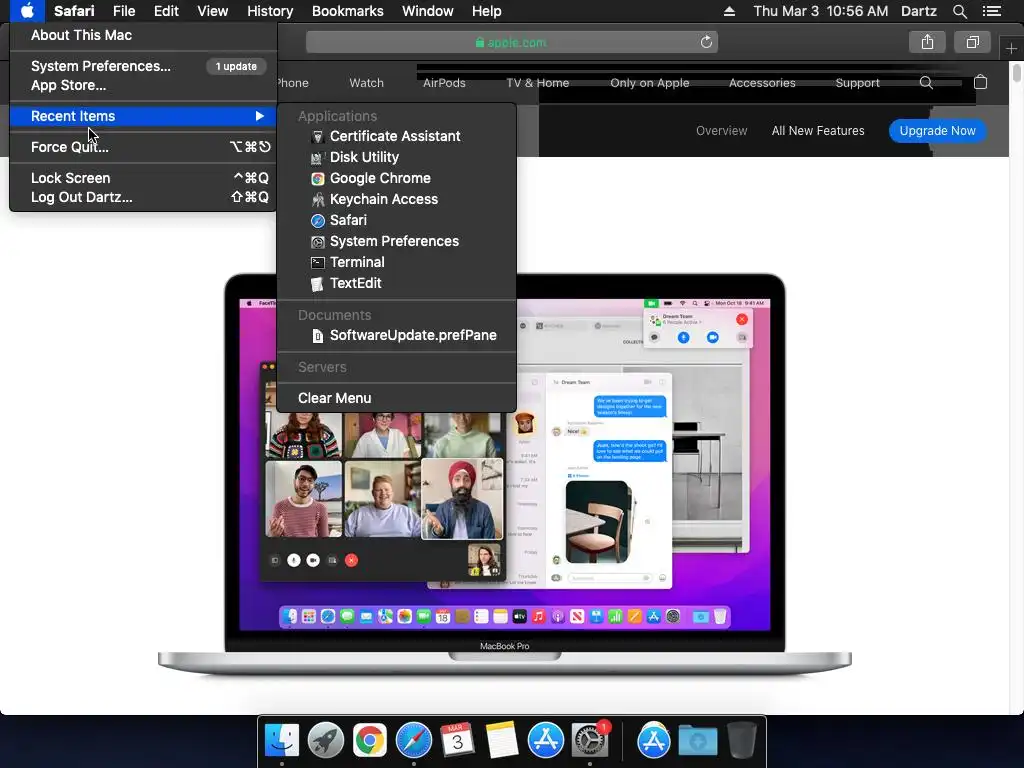Reload the apple.com page
Screen dimensions: 1024x768
tap(706, 42)
